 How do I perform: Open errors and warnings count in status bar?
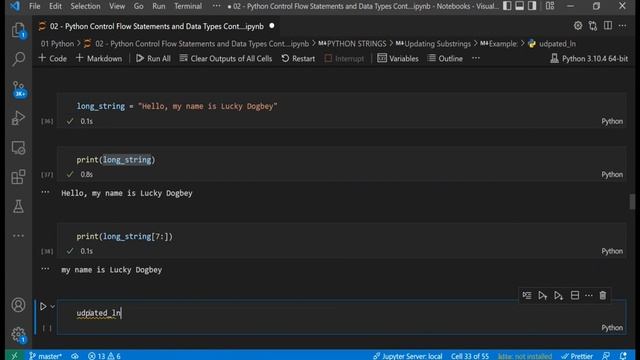click(104, 356)
